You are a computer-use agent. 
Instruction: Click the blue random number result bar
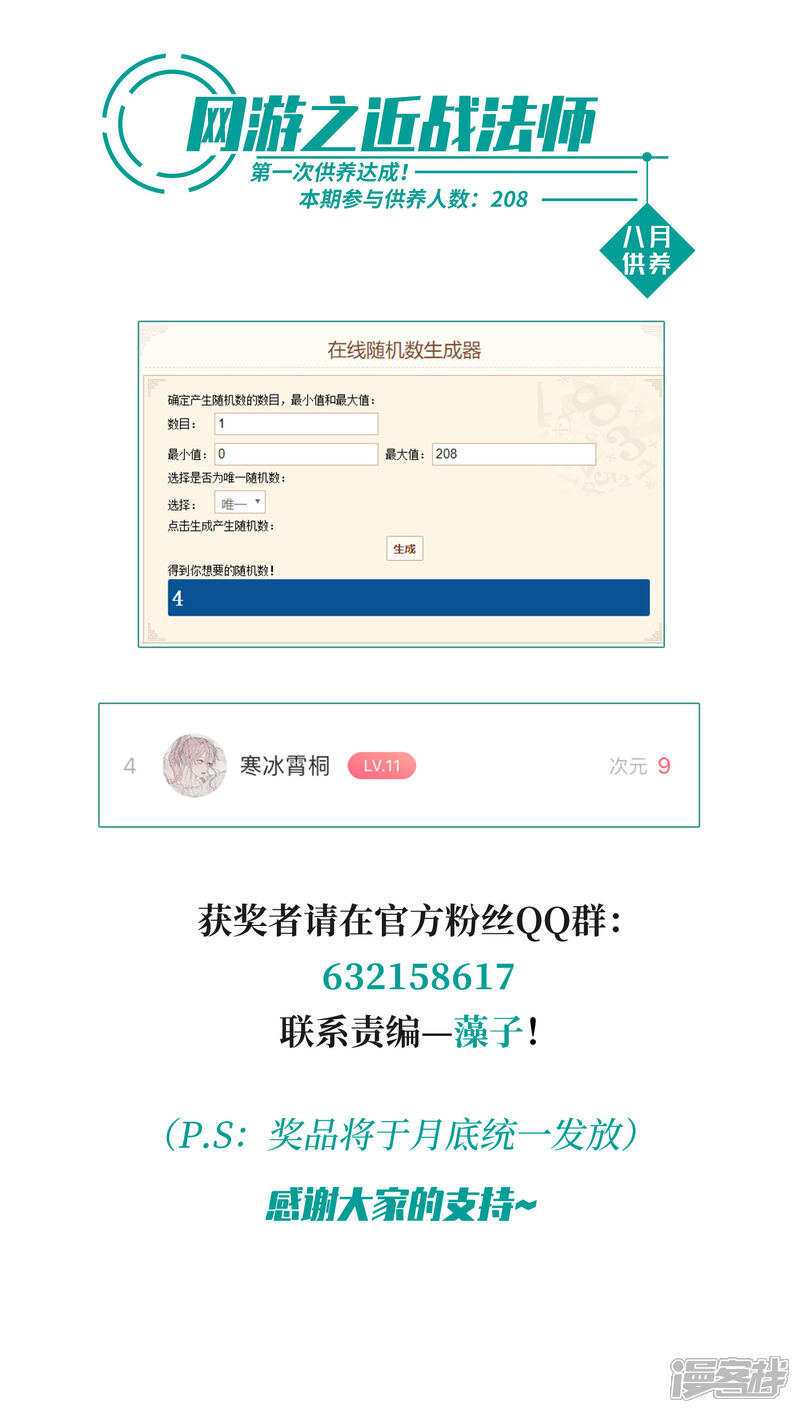(408, 598)
